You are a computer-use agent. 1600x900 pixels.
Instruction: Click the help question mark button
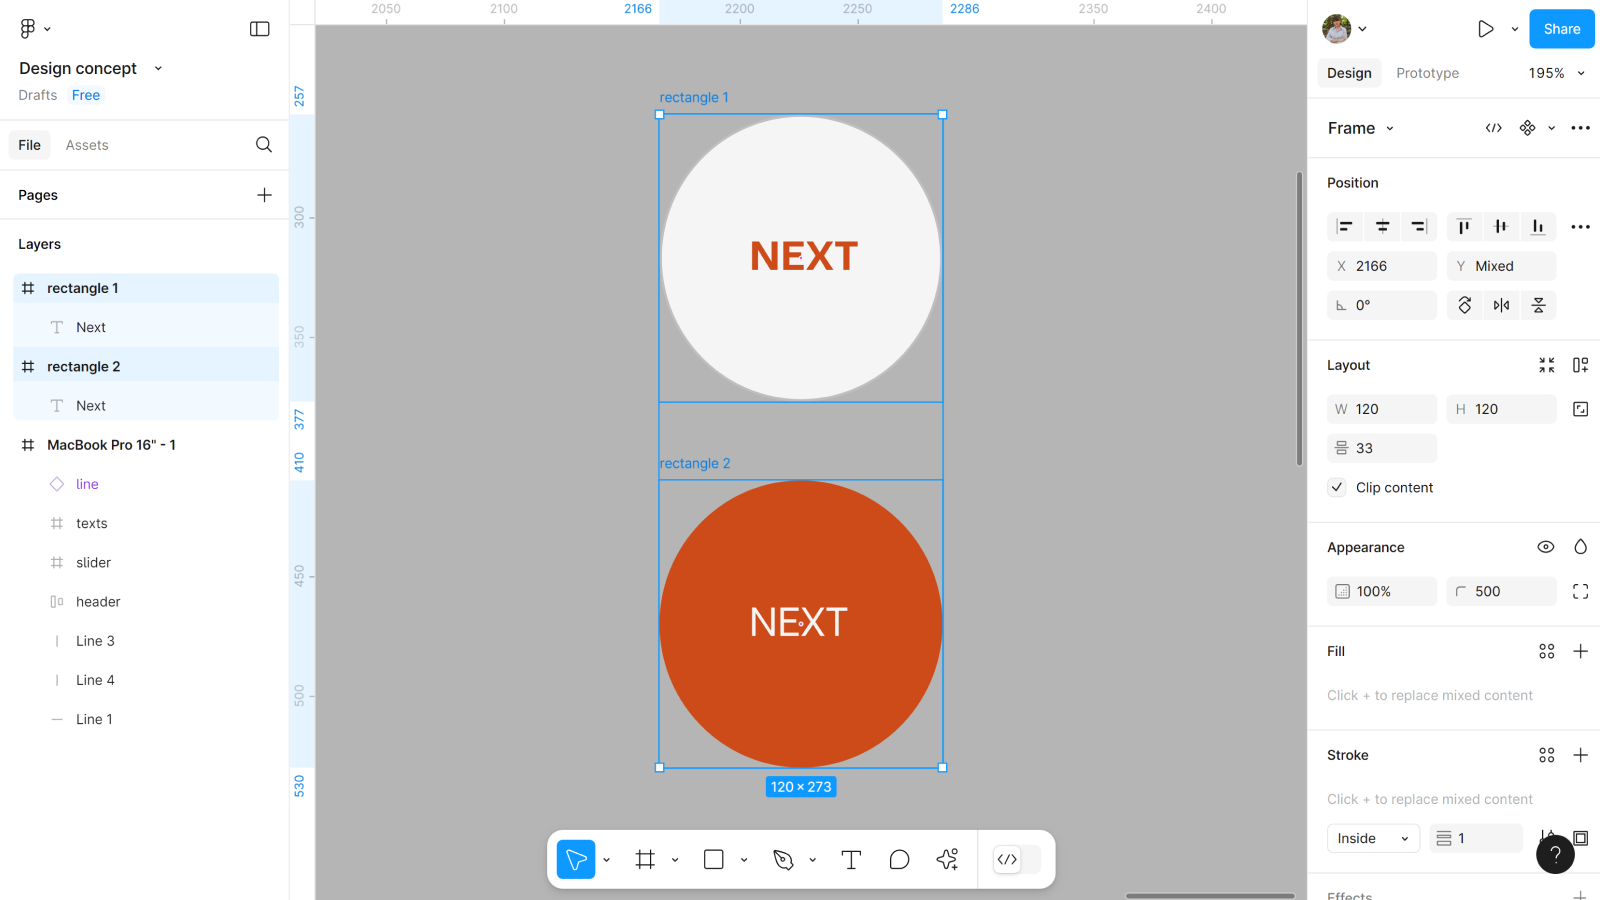(x=1555, y=854)
